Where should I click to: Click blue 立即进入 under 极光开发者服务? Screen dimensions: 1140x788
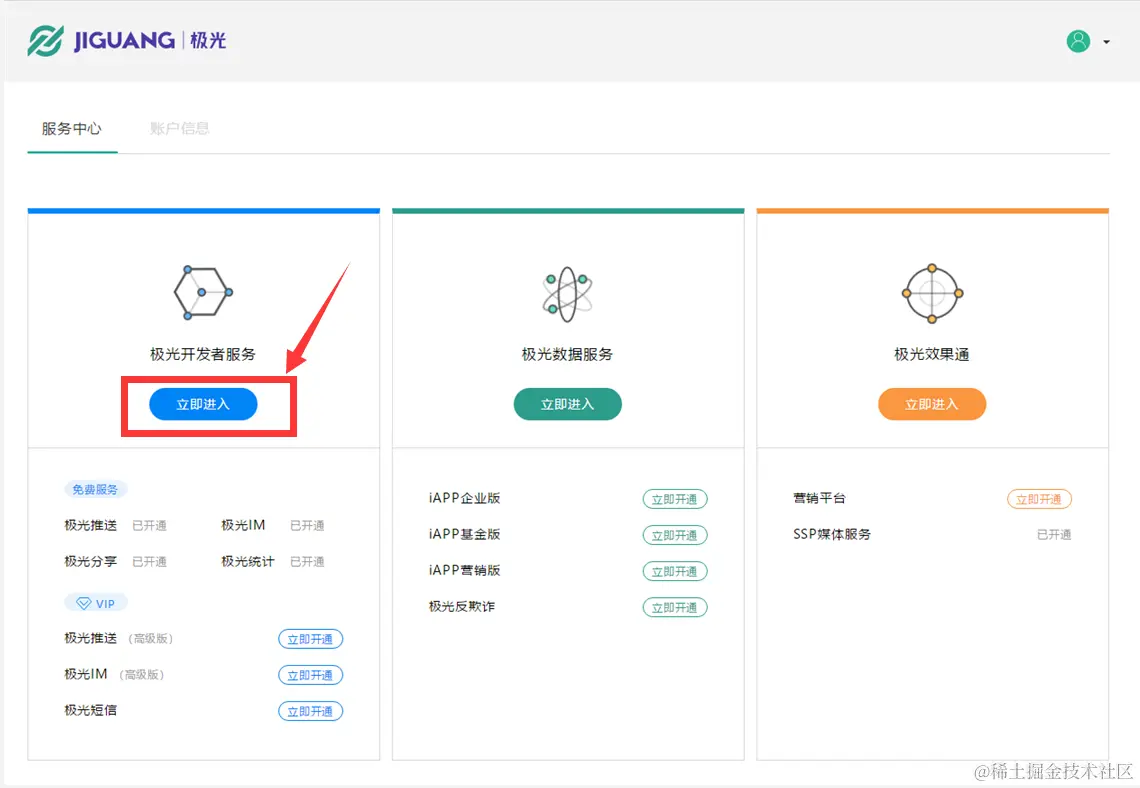(203, 404)
